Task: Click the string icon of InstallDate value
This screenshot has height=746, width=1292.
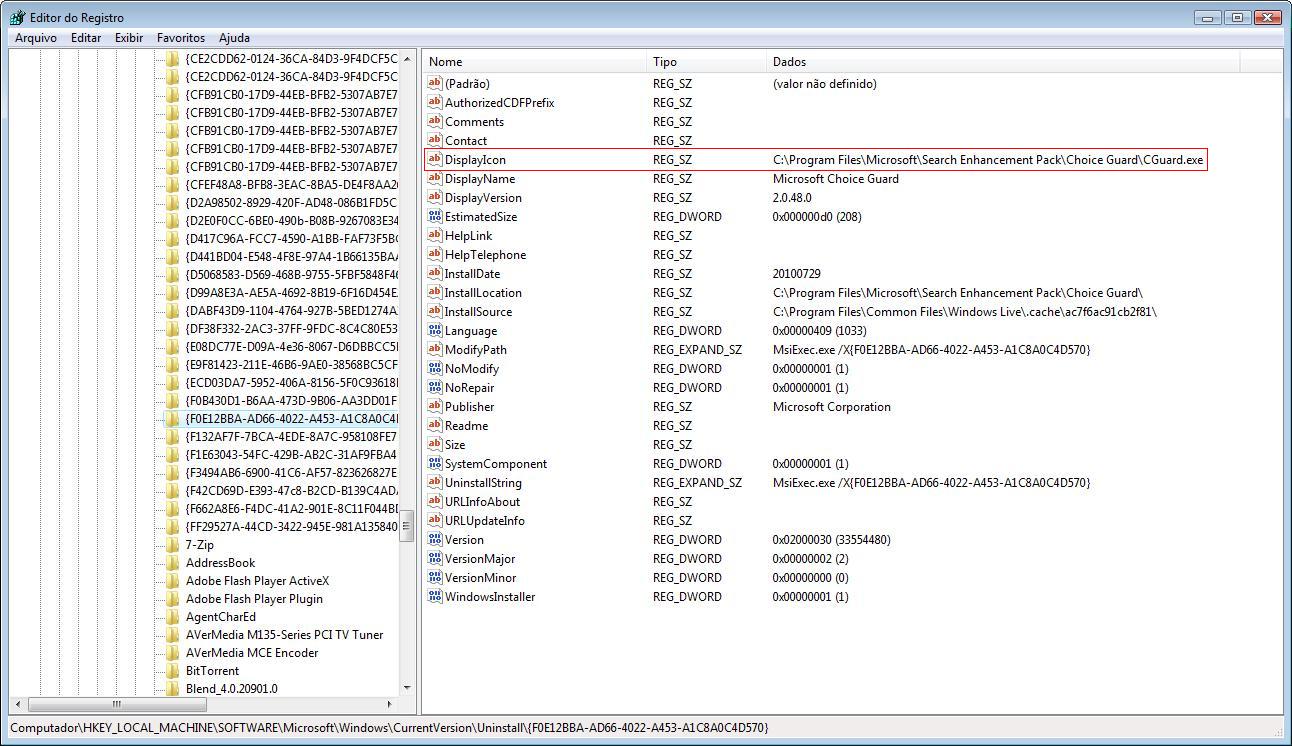Action: click(x=434, y=273)
